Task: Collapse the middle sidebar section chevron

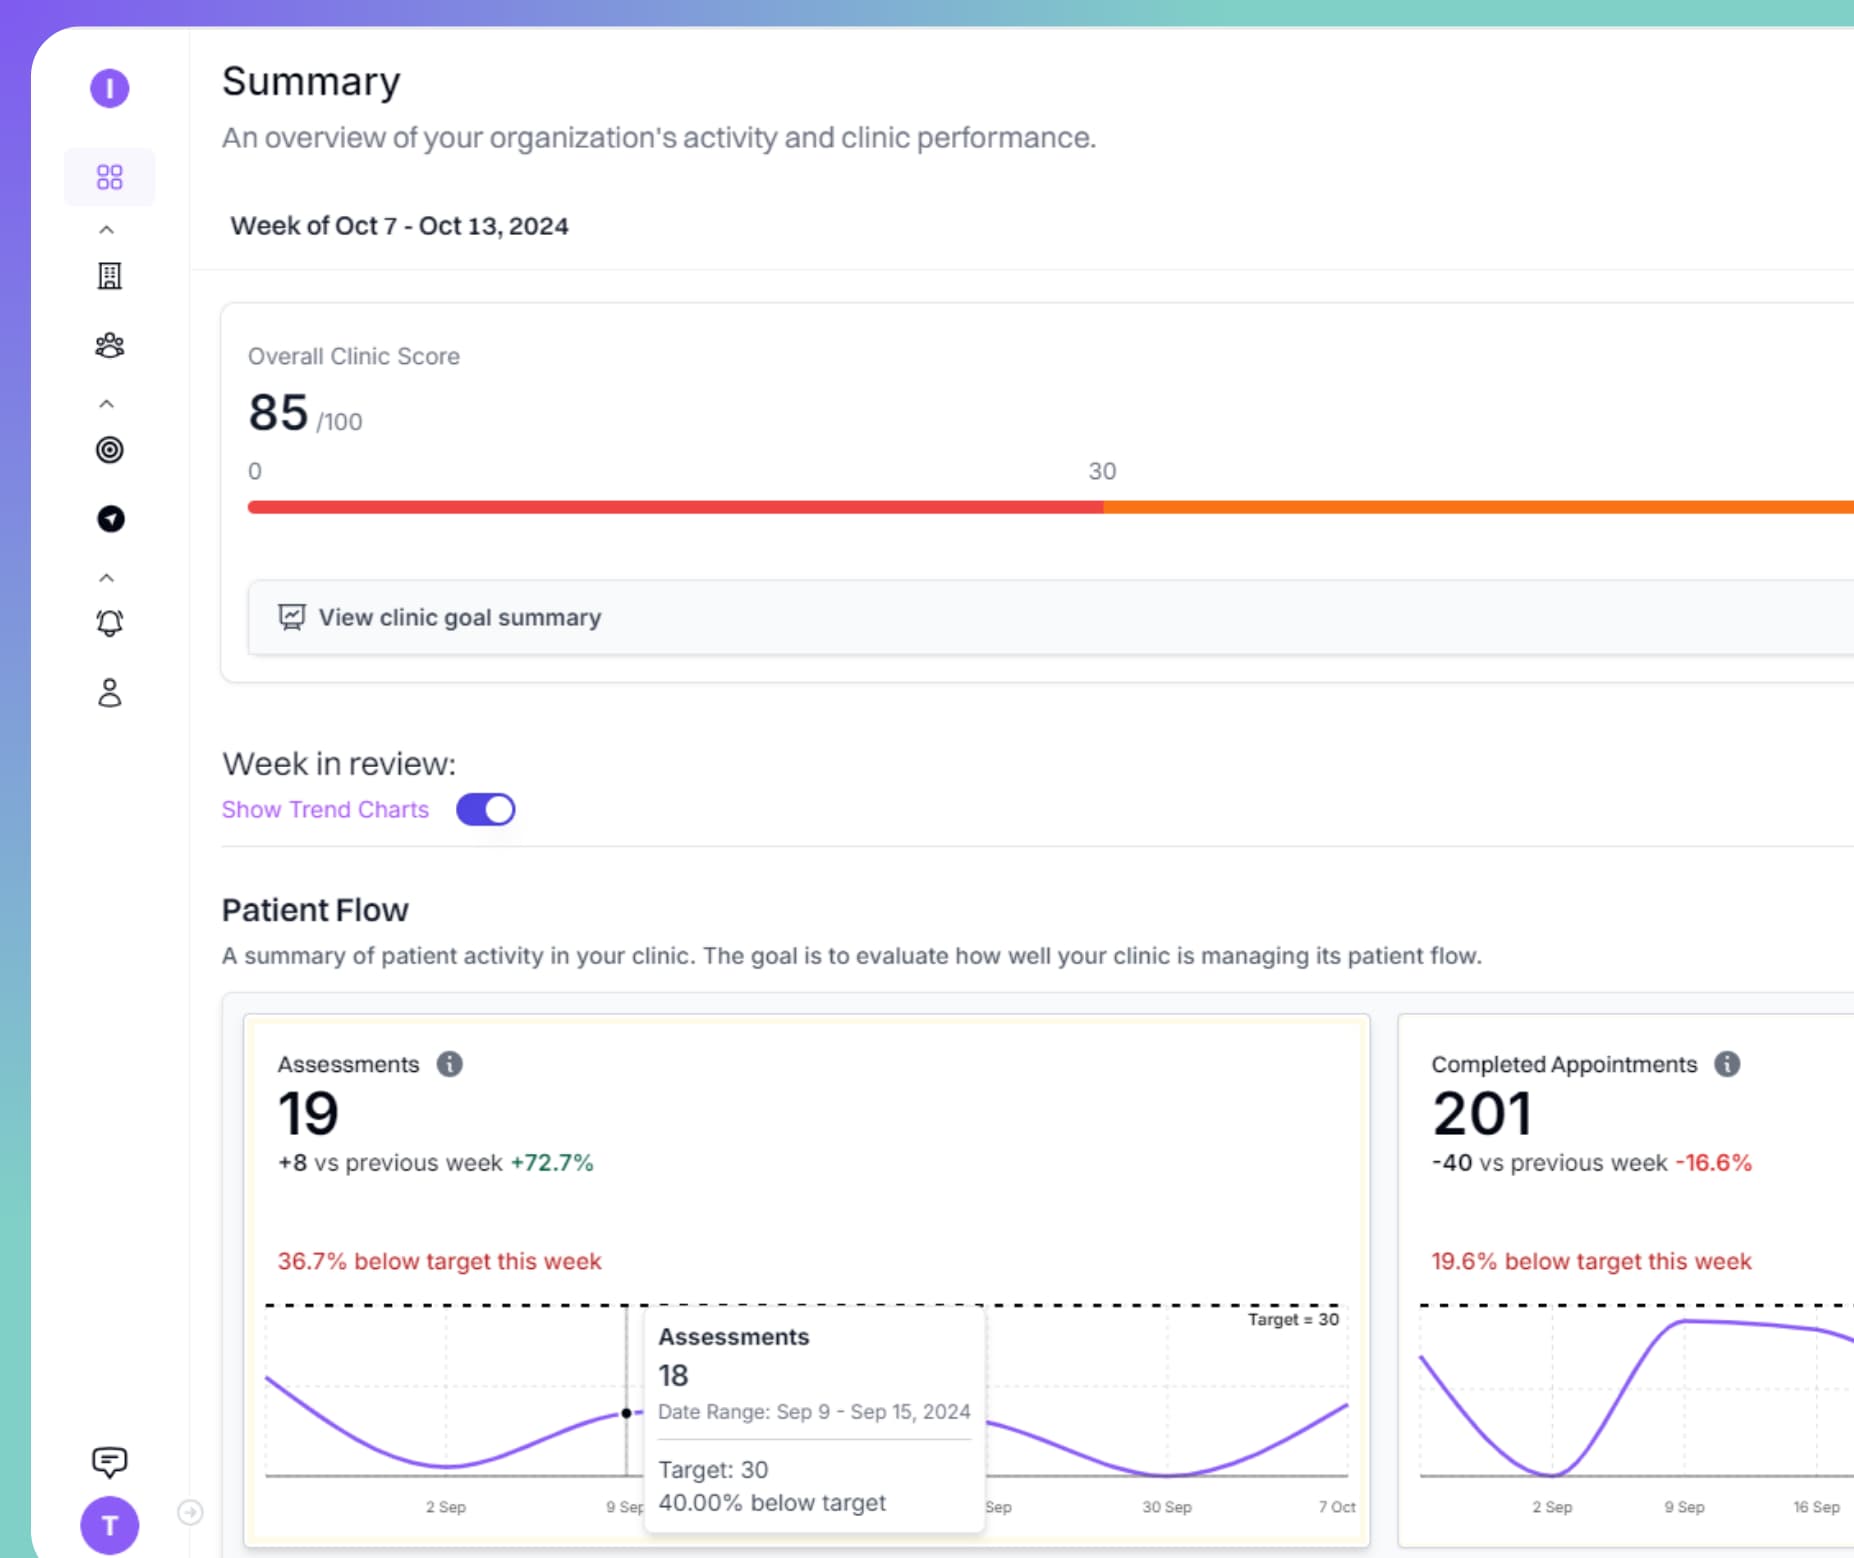Action: tap(106, 403)
